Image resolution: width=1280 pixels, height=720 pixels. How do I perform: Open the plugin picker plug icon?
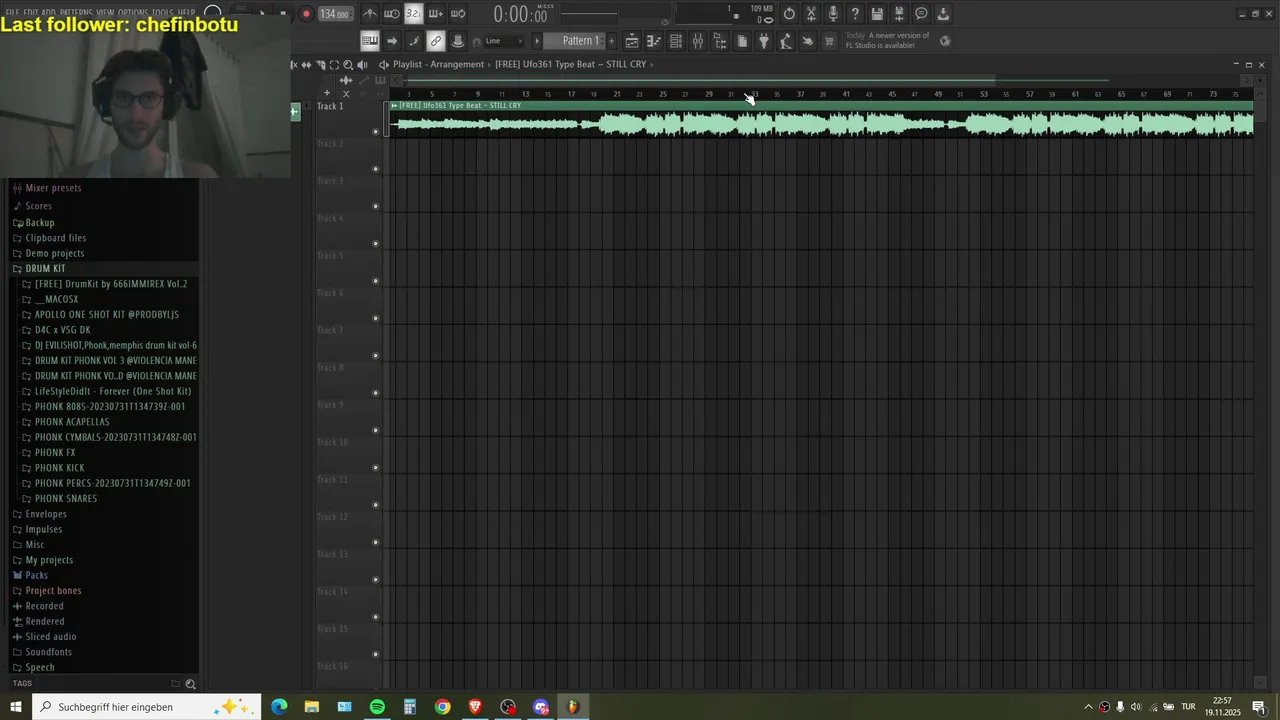[x=764, y=41]
